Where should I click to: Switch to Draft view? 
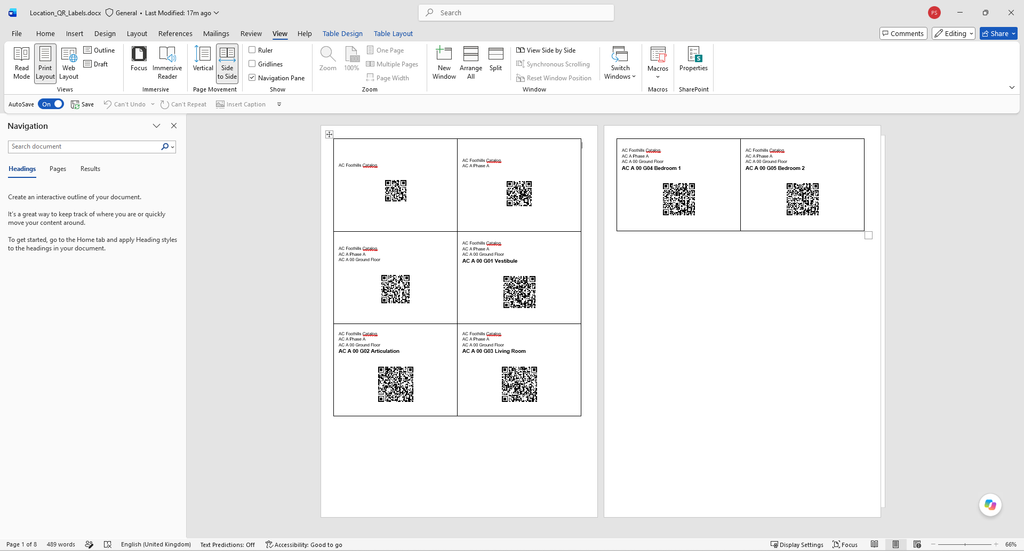coord(96,64)
